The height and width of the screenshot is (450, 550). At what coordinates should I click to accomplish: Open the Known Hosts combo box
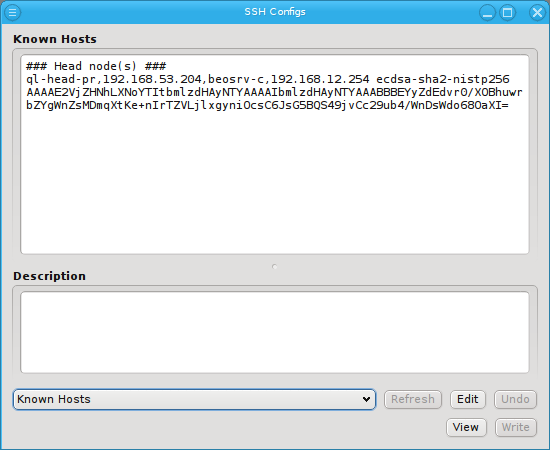point(194,399)
